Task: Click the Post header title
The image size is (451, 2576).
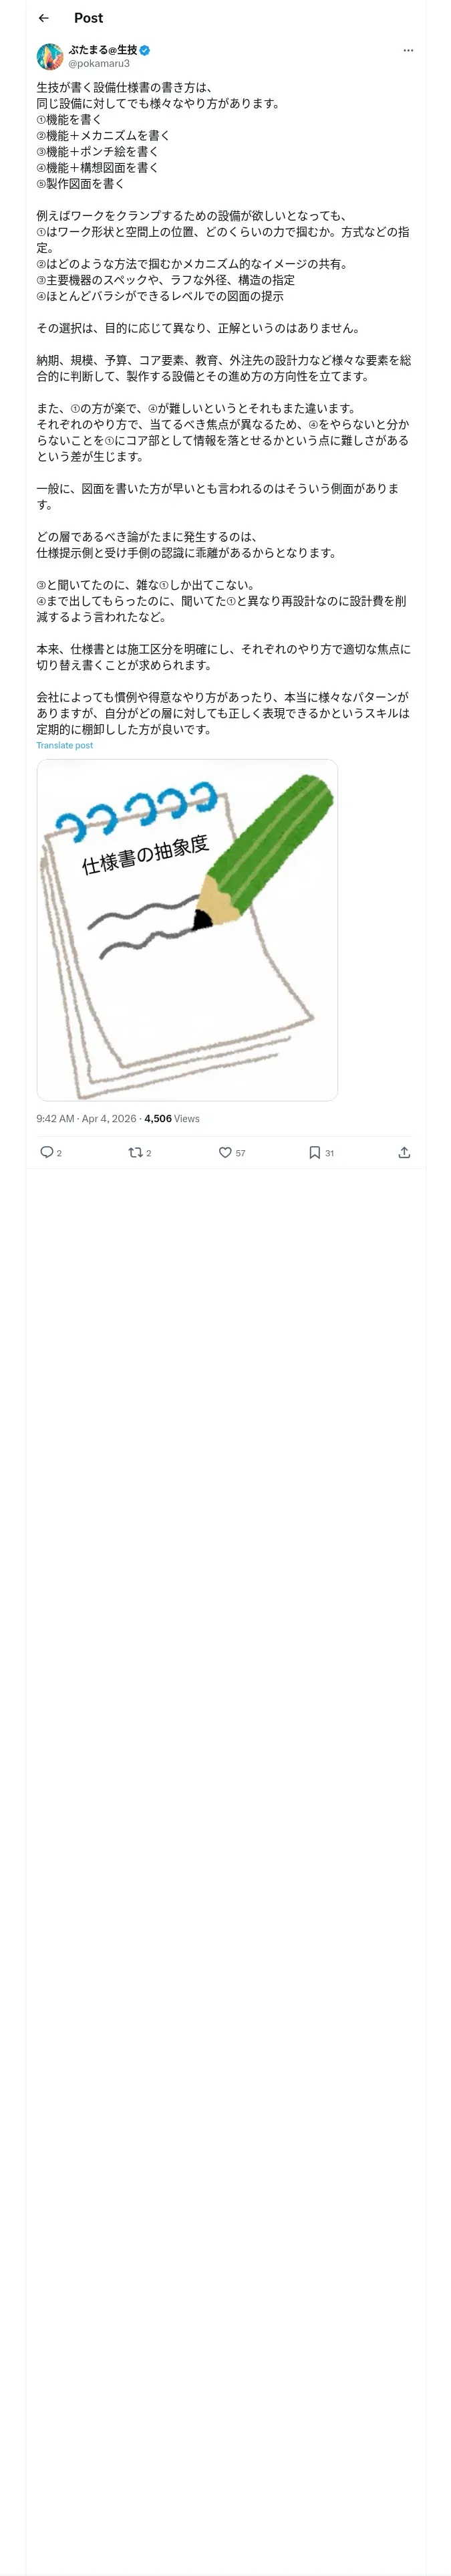Action: (x=88, y=18)
